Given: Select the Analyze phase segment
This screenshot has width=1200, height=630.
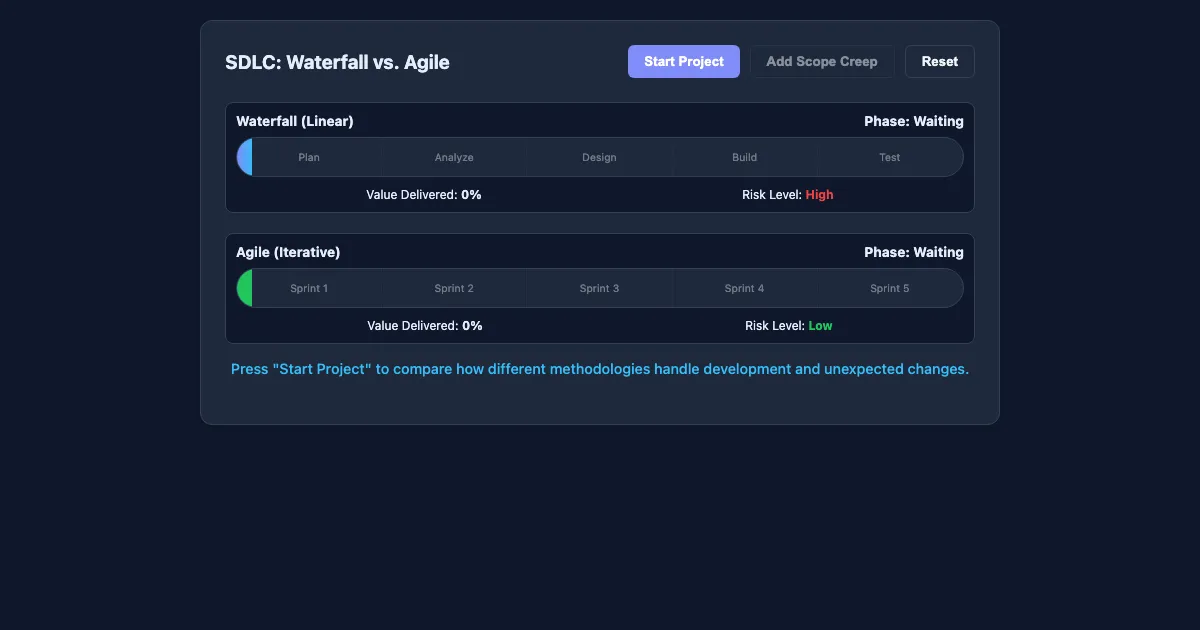Looking at the screenshot, I should [454, 157].
